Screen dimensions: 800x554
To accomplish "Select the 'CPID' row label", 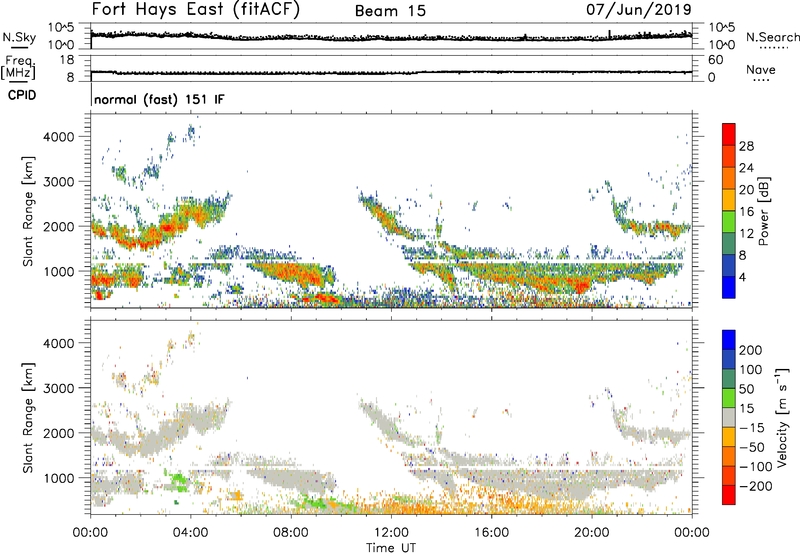I will pos(22,95).
